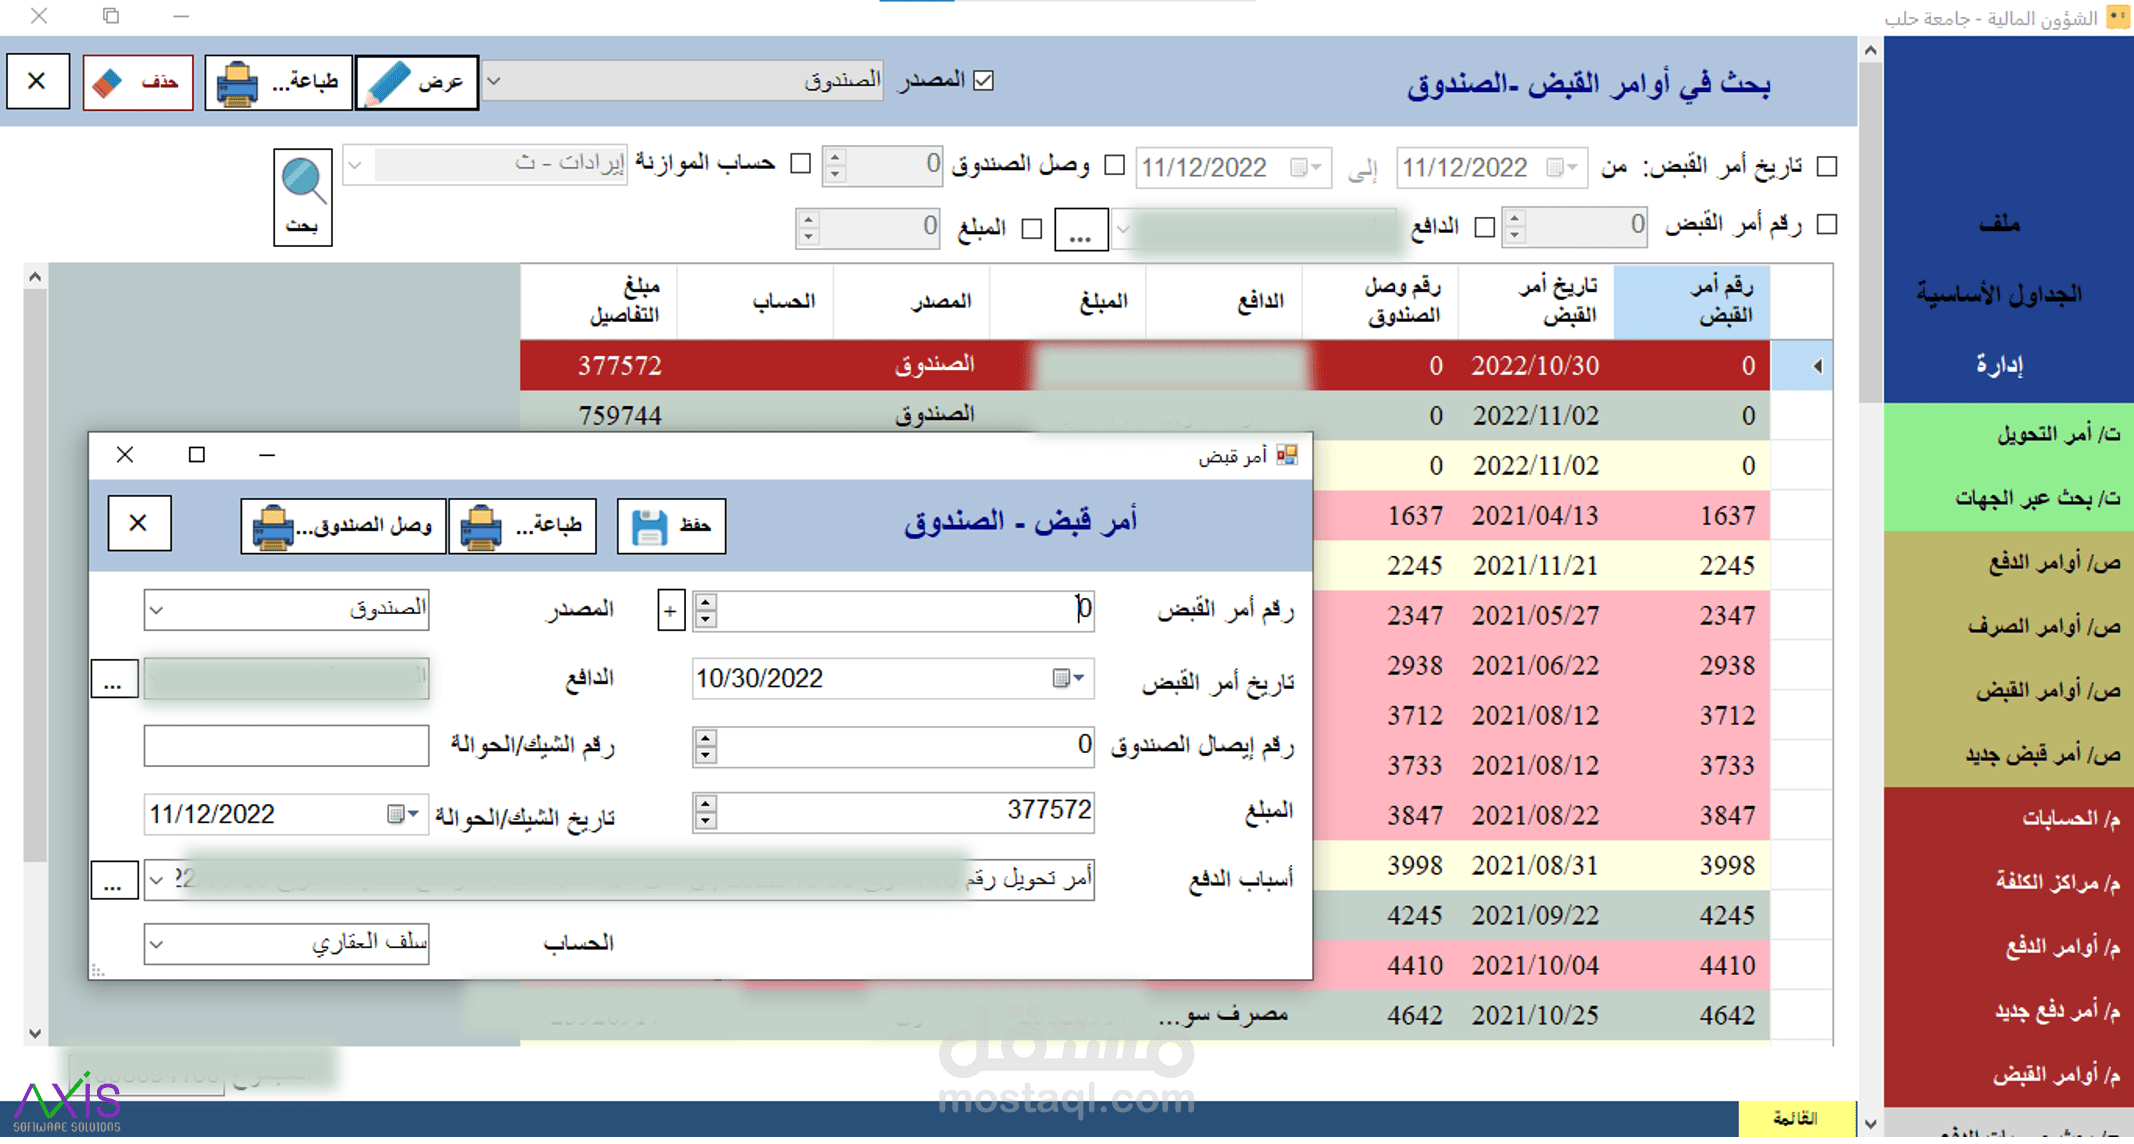This screenshot has height=1144, width=2134.
Task: Select ص/ أوامر القبض in the sidebar
Action: point(2047,690)
